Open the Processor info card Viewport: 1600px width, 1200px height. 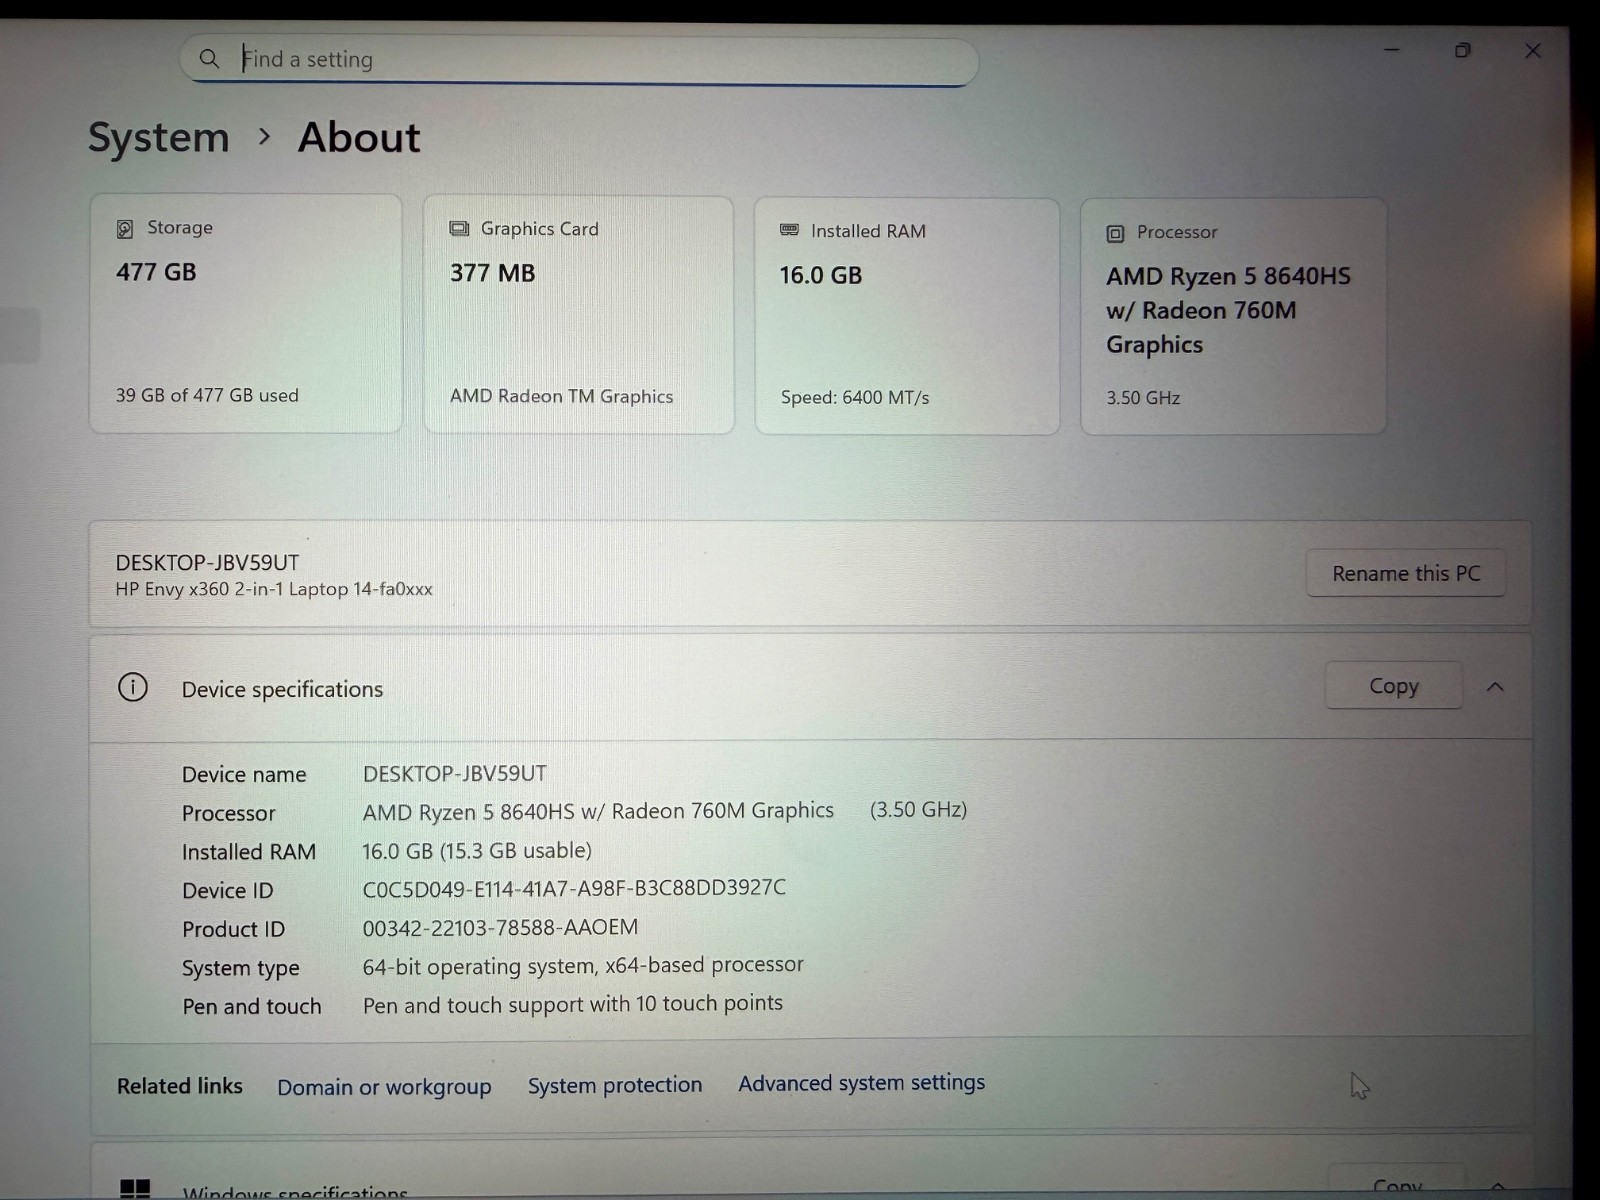(1233, 316)
